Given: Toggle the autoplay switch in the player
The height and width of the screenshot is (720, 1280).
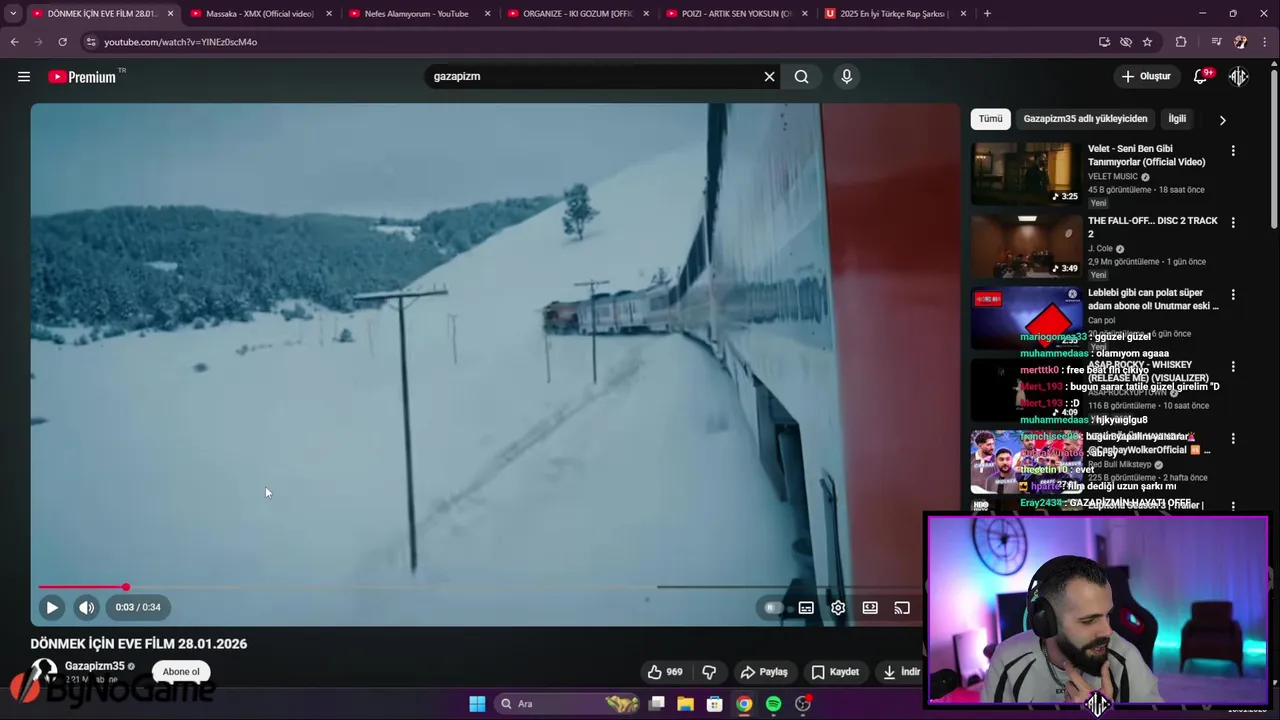Looking at the screenshot, I should [x=773, y=607].
